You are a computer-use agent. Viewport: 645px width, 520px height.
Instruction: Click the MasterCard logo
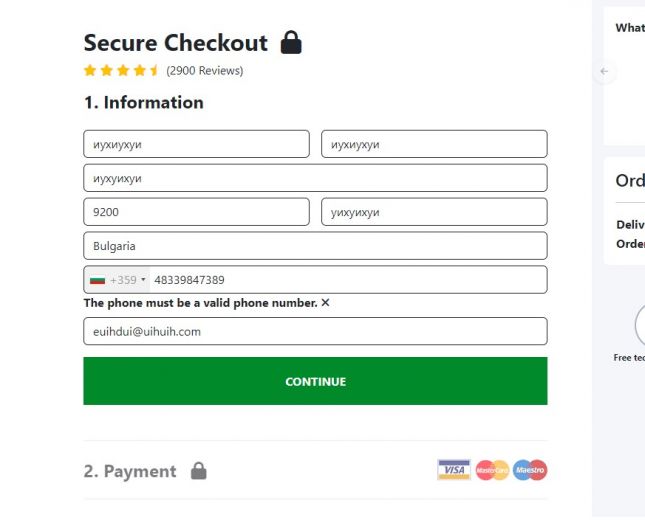pos(492,470)
